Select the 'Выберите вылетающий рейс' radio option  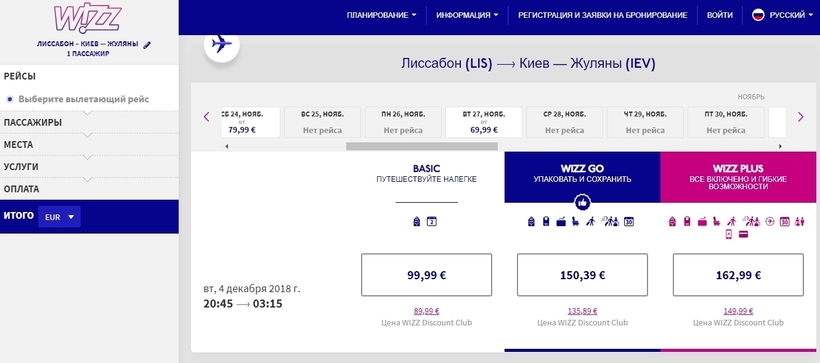click(x=10, y=99)
